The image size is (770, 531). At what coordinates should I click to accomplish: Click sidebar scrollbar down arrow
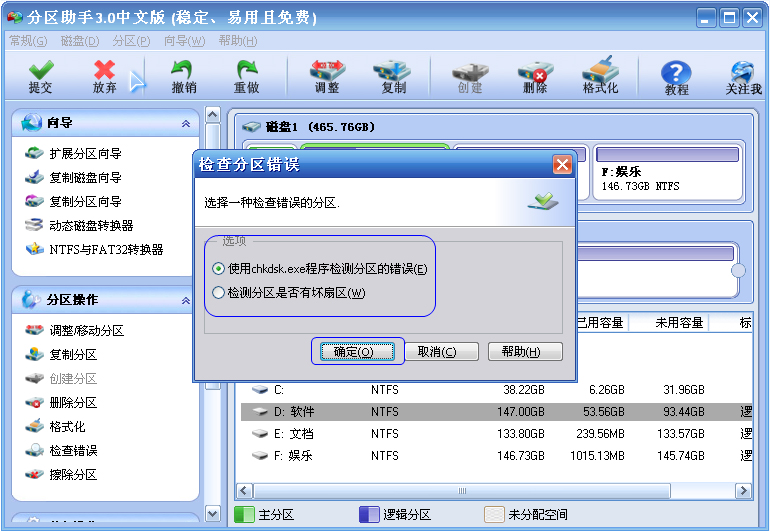coord(213,514)
